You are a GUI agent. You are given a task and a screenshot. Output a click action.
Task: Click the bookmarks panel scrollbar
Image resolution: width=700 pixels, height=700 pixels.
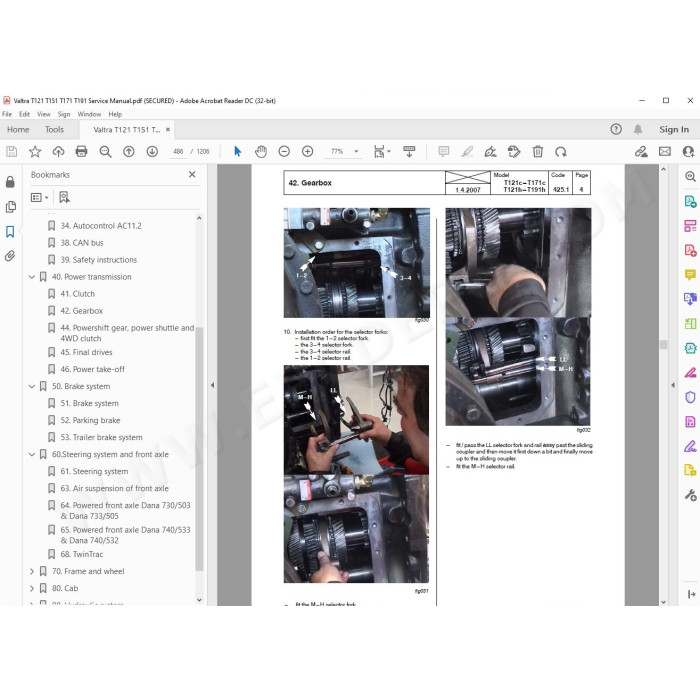click(x=200, y=449)
